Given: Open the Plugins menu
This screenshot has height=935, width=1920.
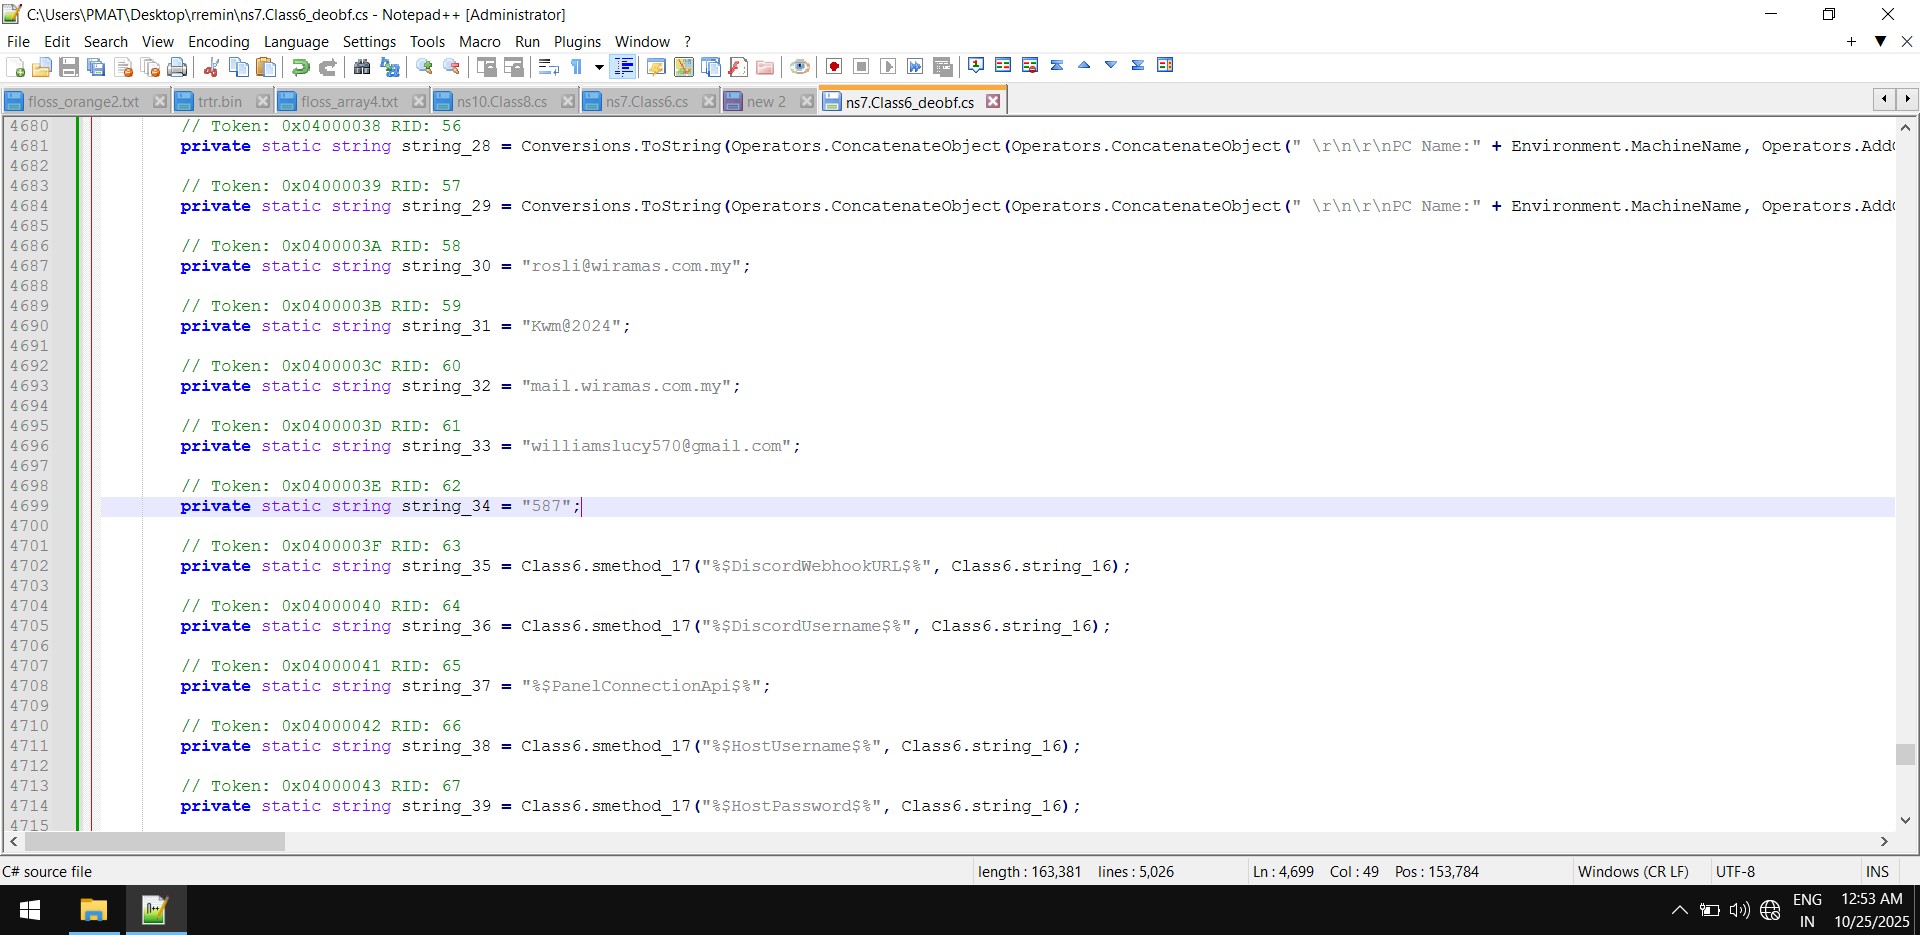Looking at the screenshot, I should point(577,41).
